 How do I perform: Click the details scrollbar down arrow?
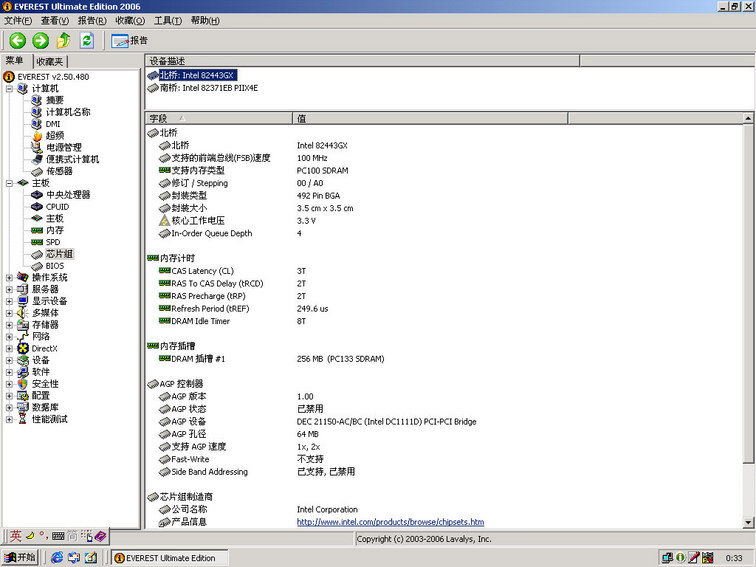coord(748,522)
